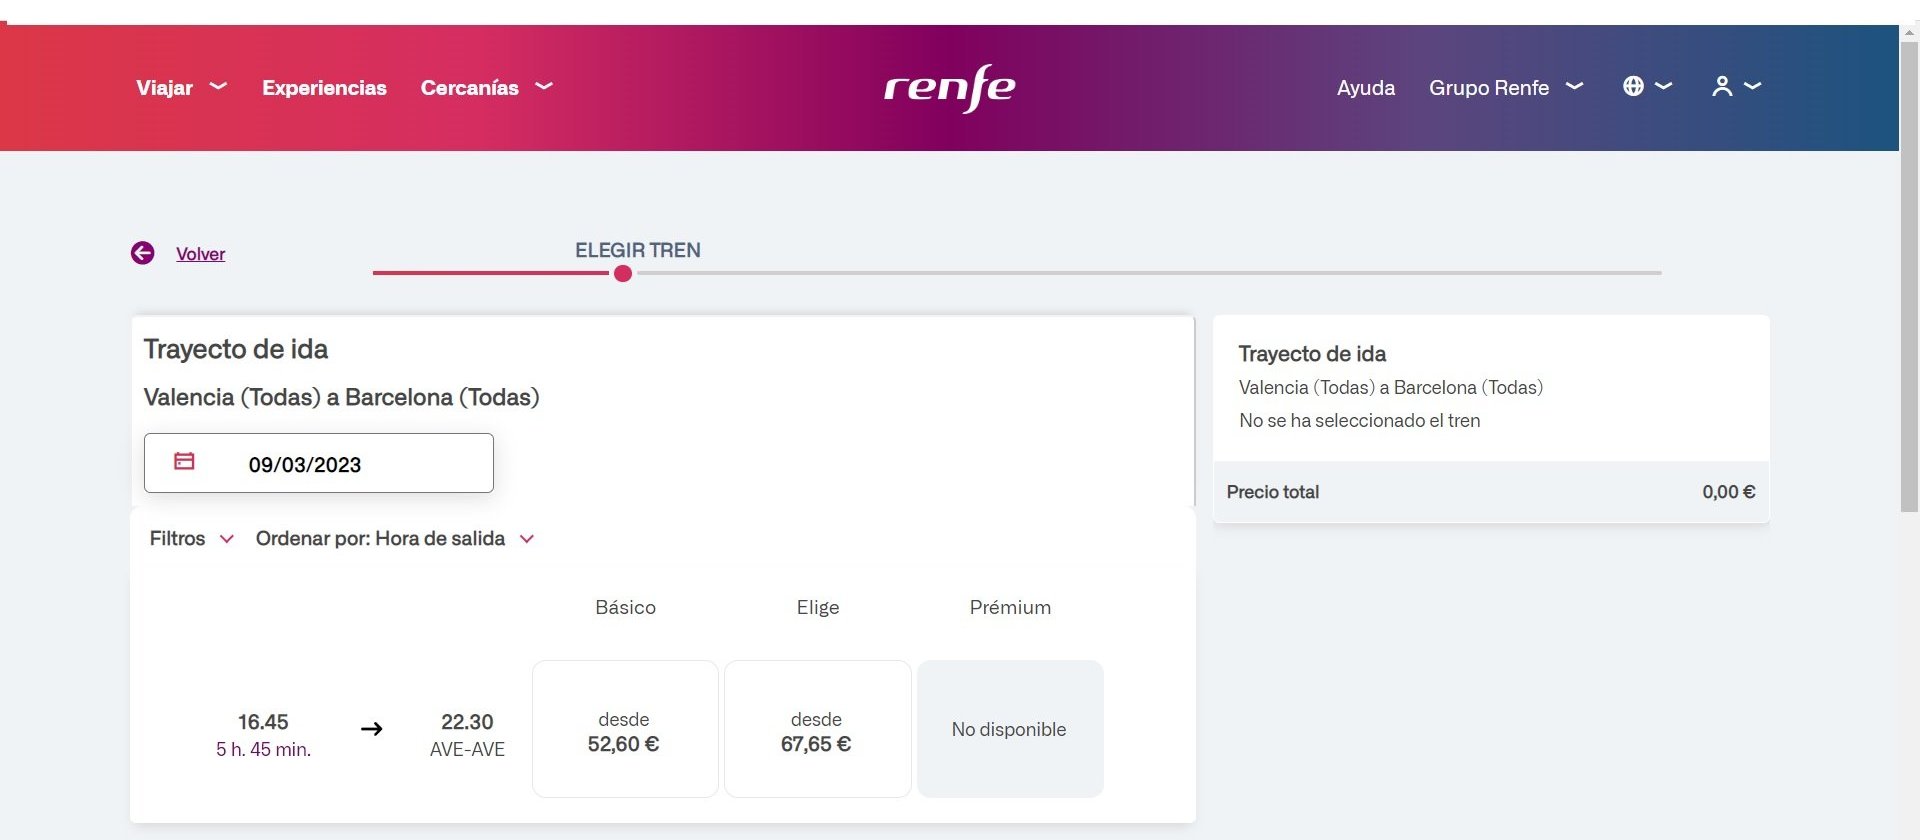Viewport: 1920px width, 840px height.
Task: Click the Renfe logo
Action: click(x=949, y=88)
